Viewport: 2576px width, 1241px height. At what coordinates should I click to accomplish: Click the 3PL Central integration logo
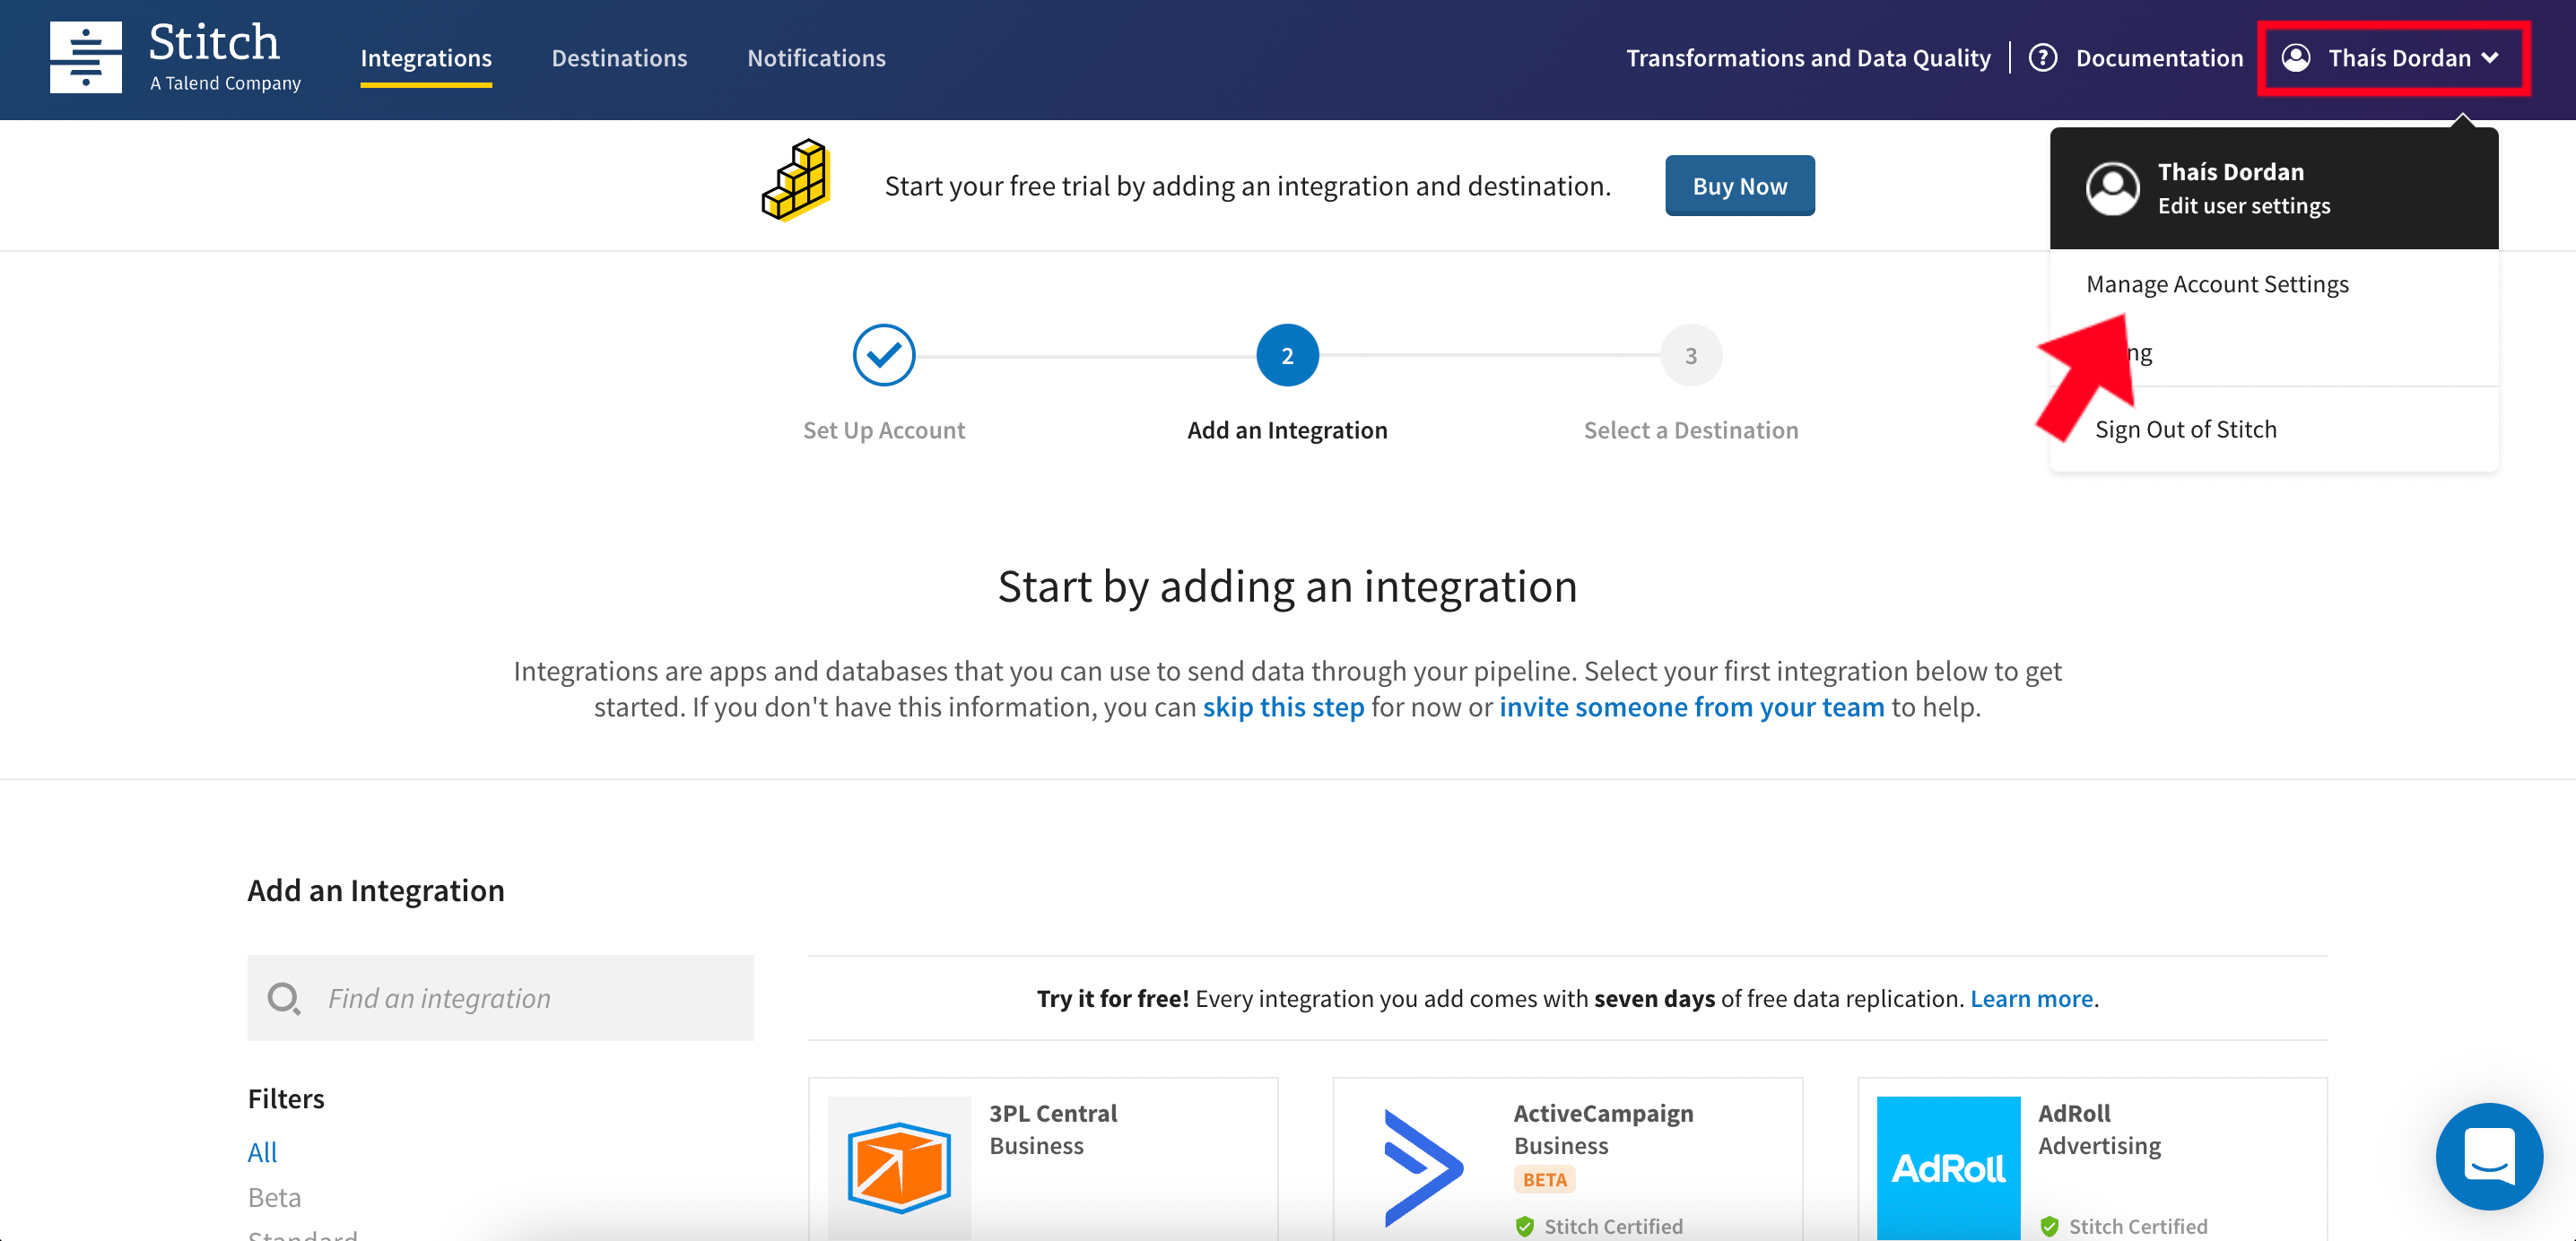tap(899, 1166)
